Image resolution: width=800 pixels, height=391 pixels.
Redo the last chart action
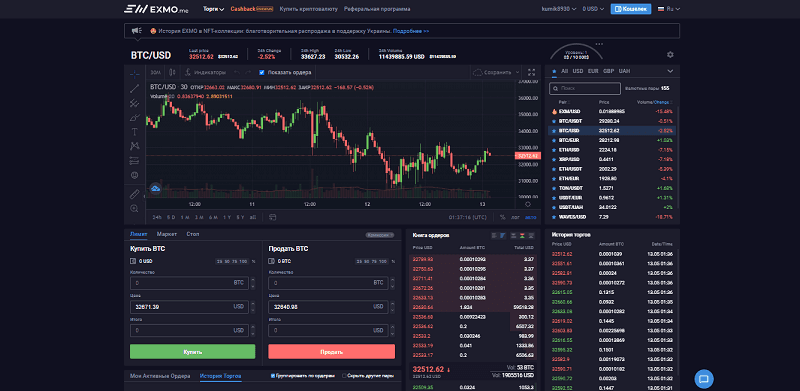pyautogui.click(x=248, y=72)
